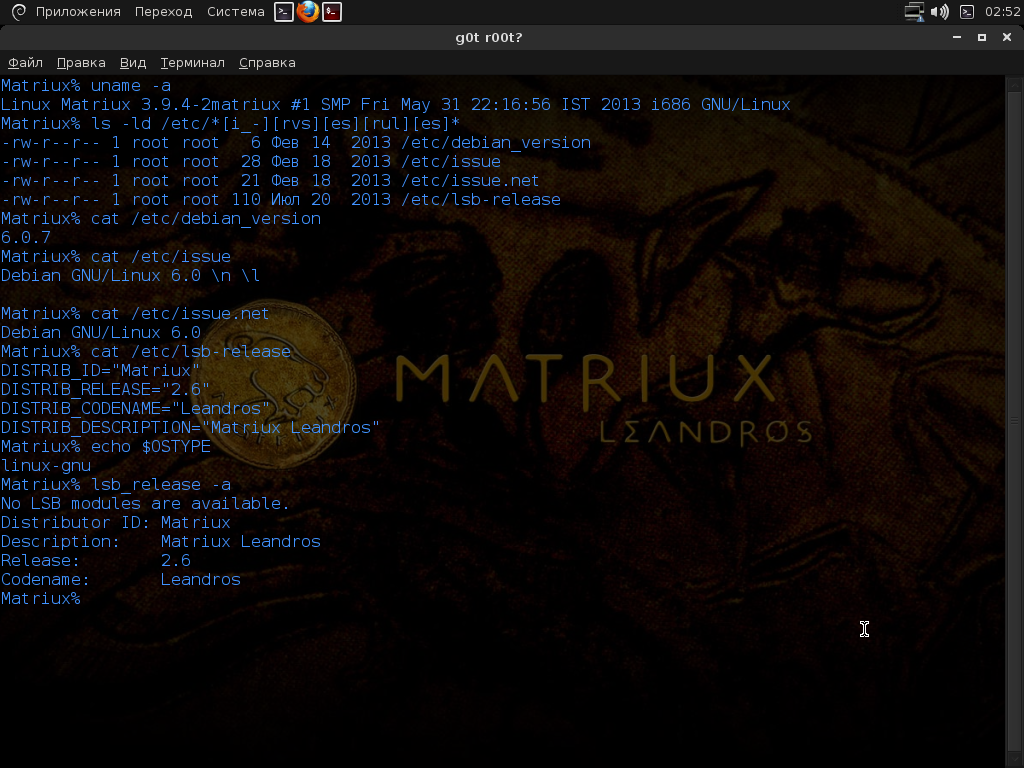Click the ls row ending in /etc/issue.net
This screenshot has width=1024, height=768.
pos(270,180)
